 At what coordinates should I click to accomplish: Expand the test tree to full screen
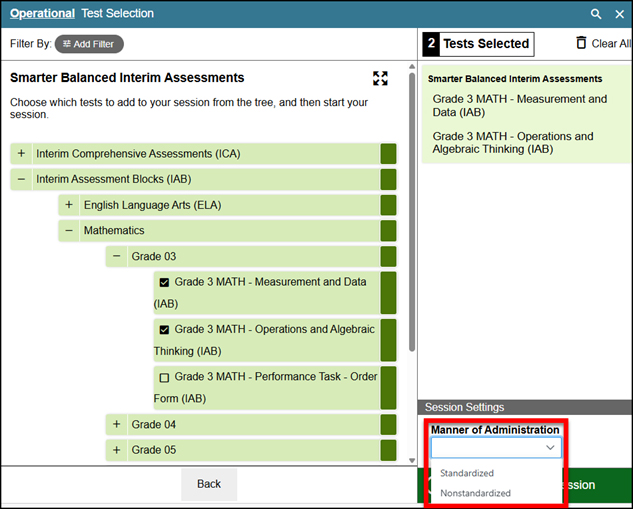pos(380,78)
